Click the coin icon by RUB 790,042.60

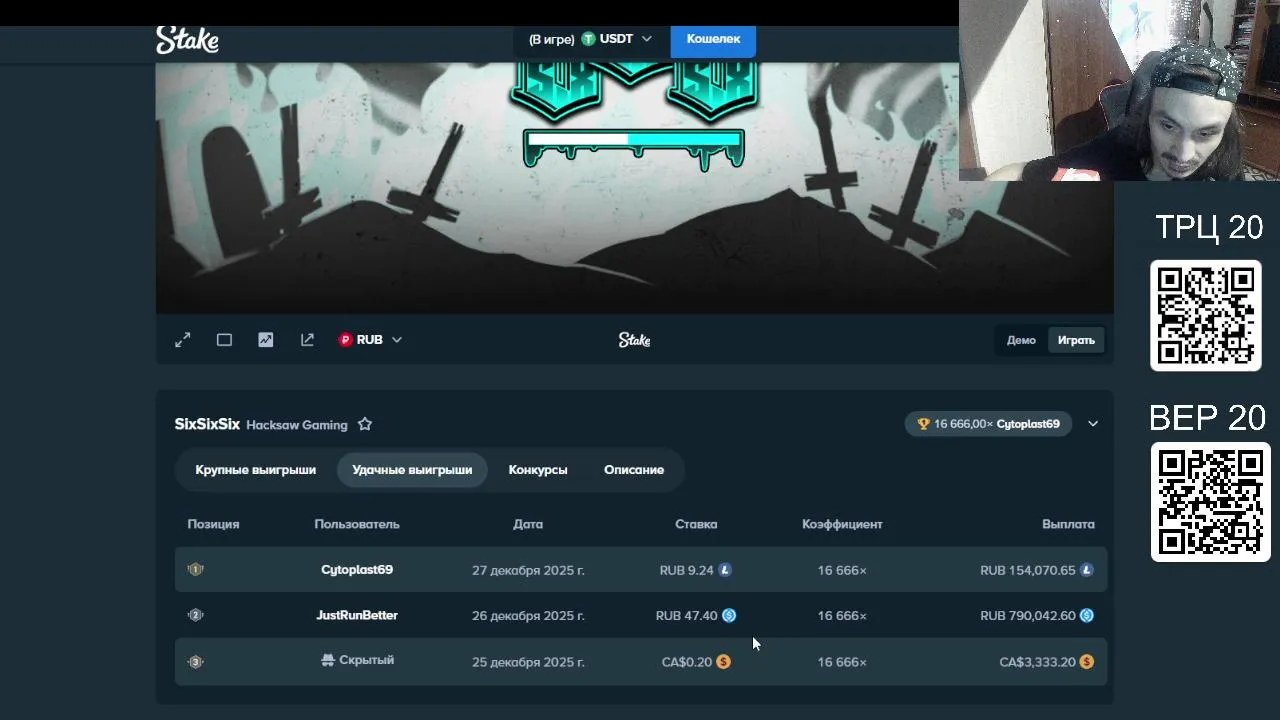[x=1087, y=615]
